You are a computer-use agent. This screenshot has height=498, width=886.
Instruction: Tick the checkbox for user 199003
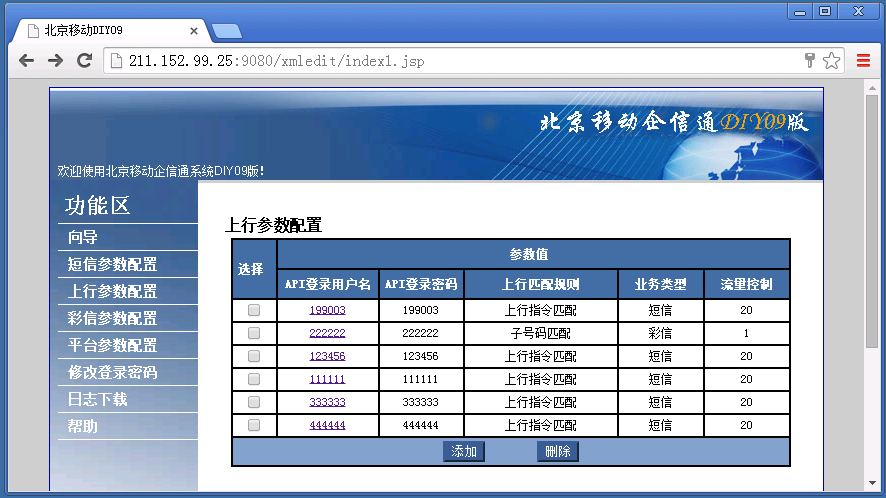(254, 310)
